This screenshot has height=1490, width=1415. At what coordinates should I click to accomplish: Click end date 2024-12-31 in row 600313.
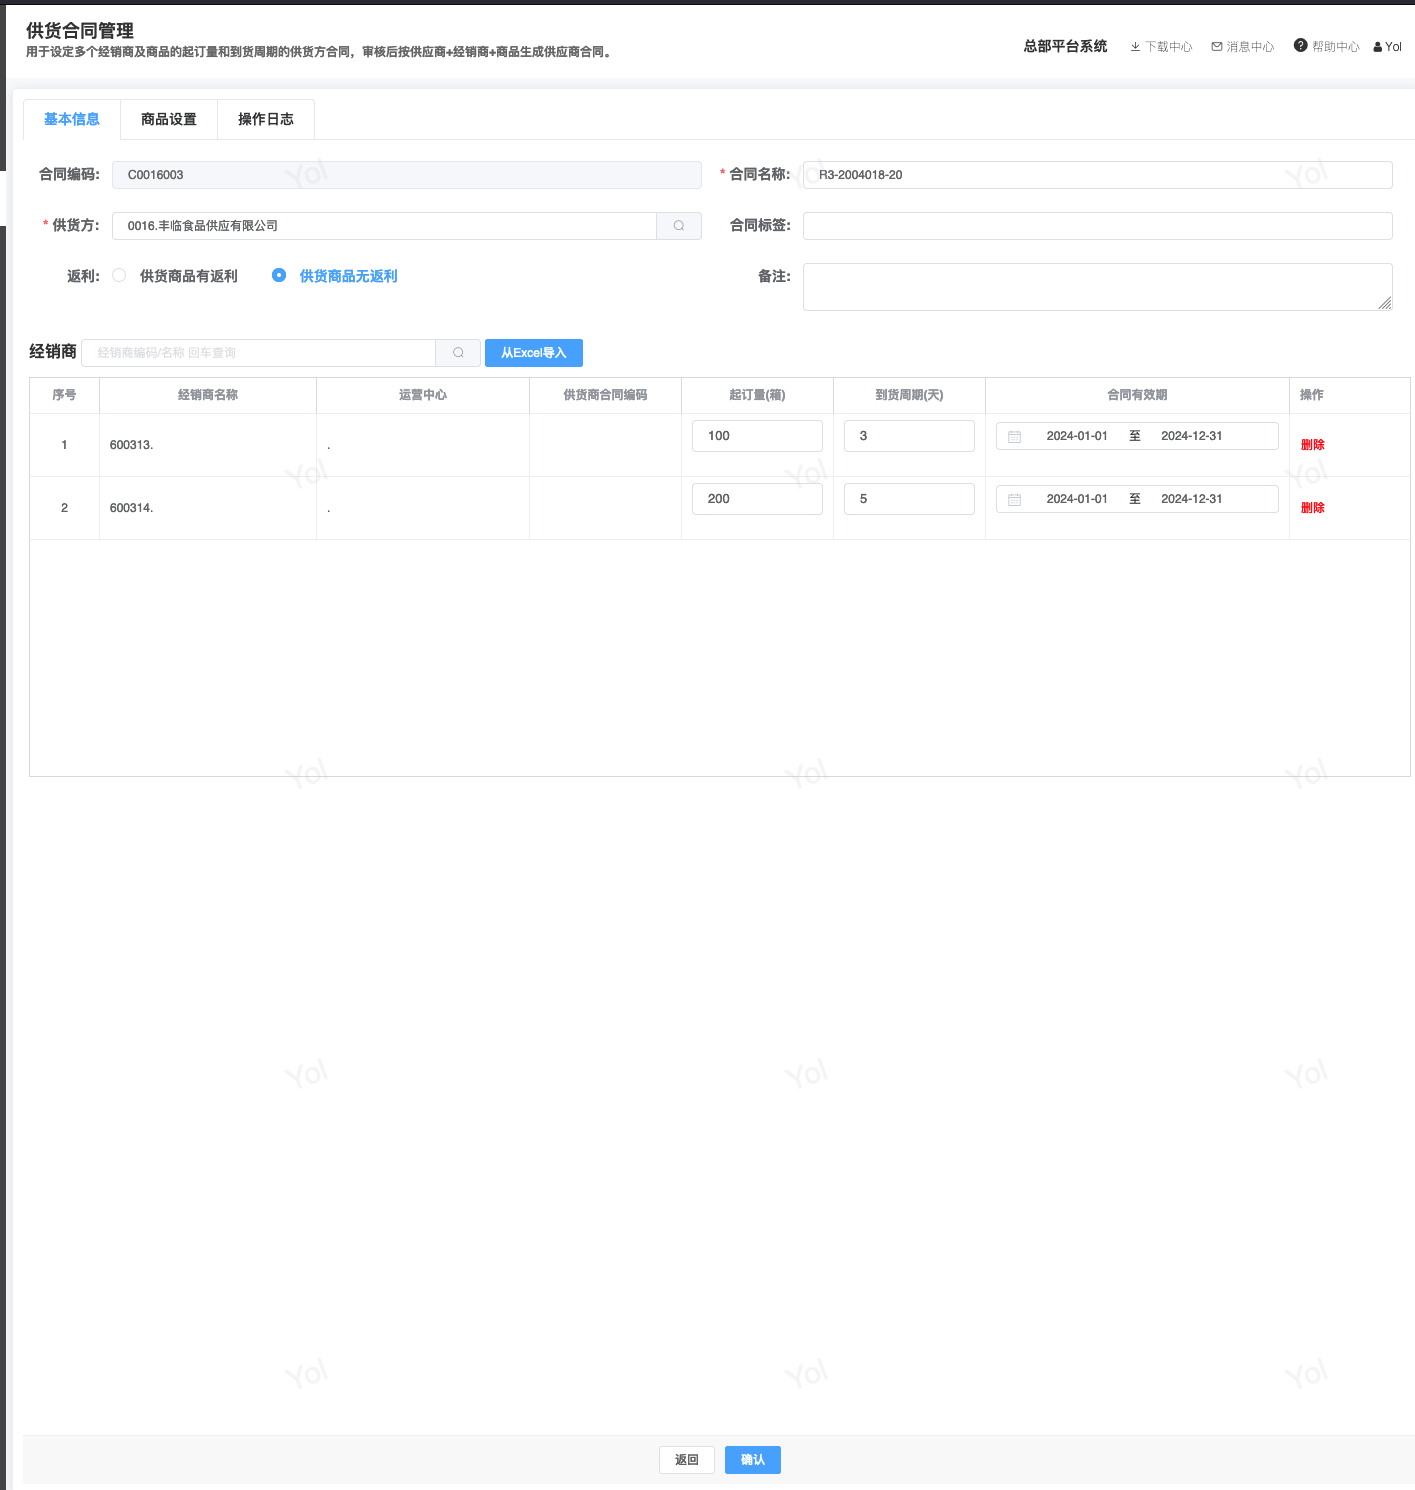(x=1192, y=436)
